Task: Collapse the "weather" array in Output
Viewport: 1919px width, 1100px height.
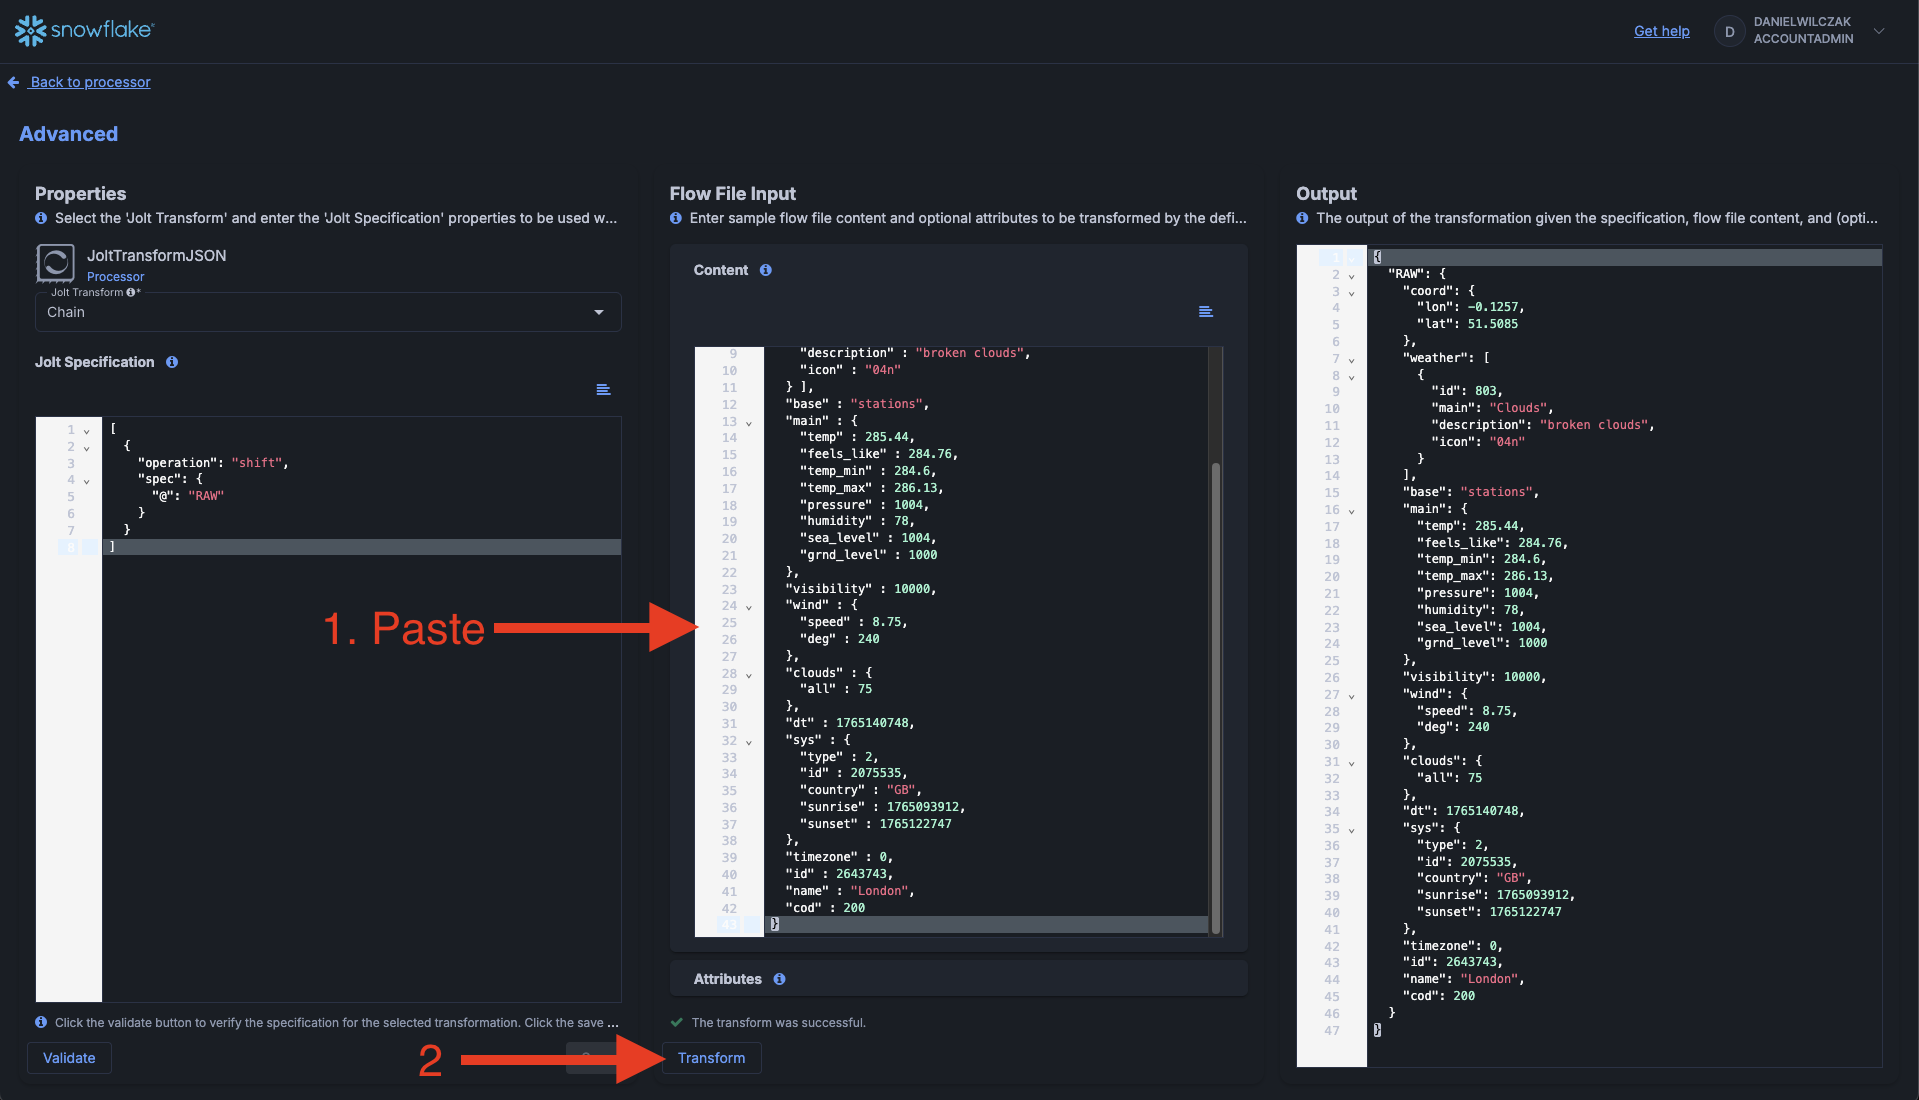Action: tap(1351, 360)
